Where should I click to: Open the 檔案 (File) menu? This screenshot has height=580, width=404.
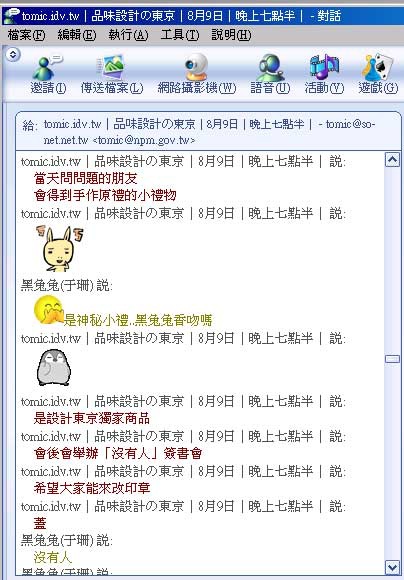(x=26, y=35)
